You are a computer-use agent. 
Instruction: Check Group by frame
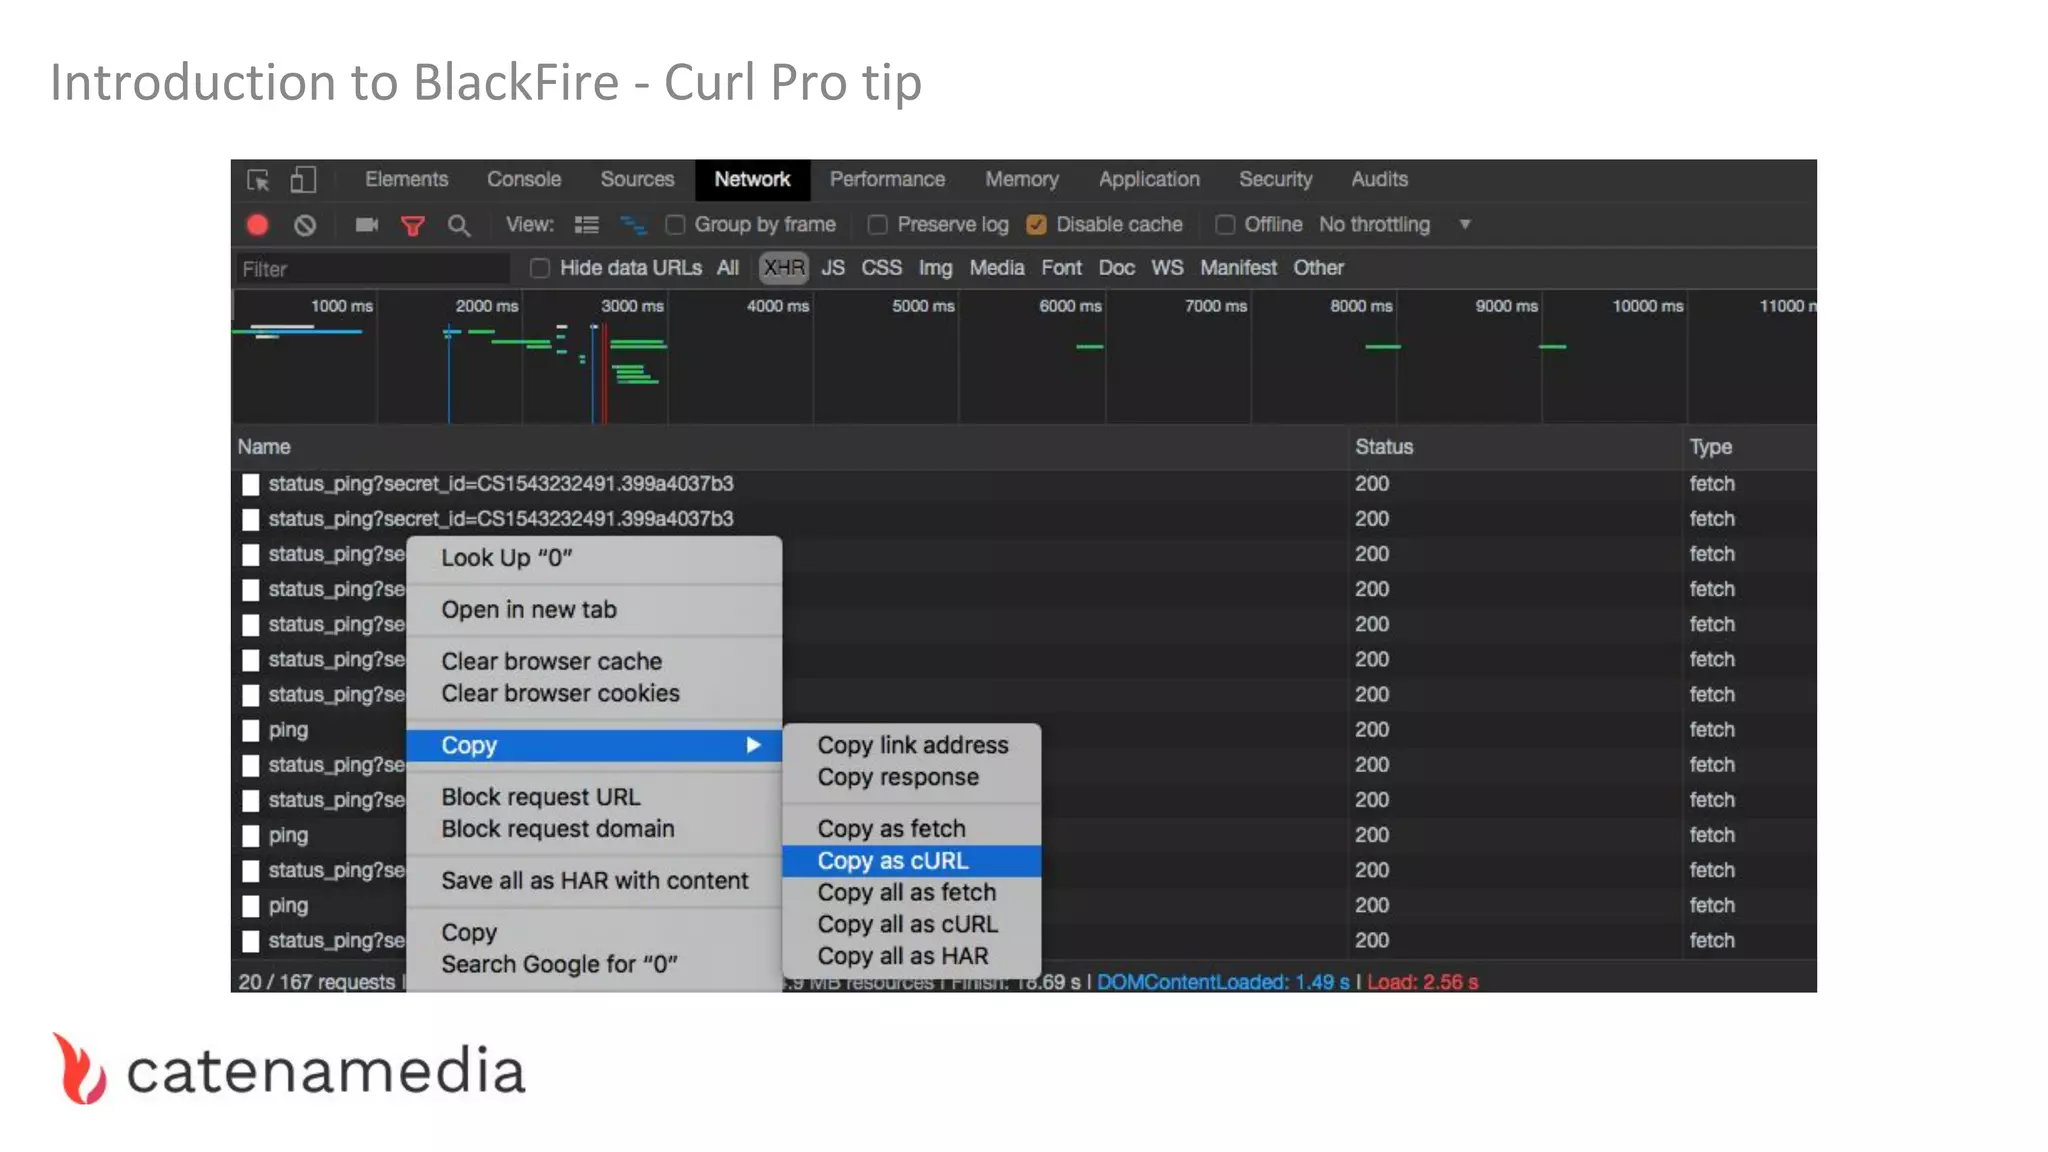coord(676,225)
